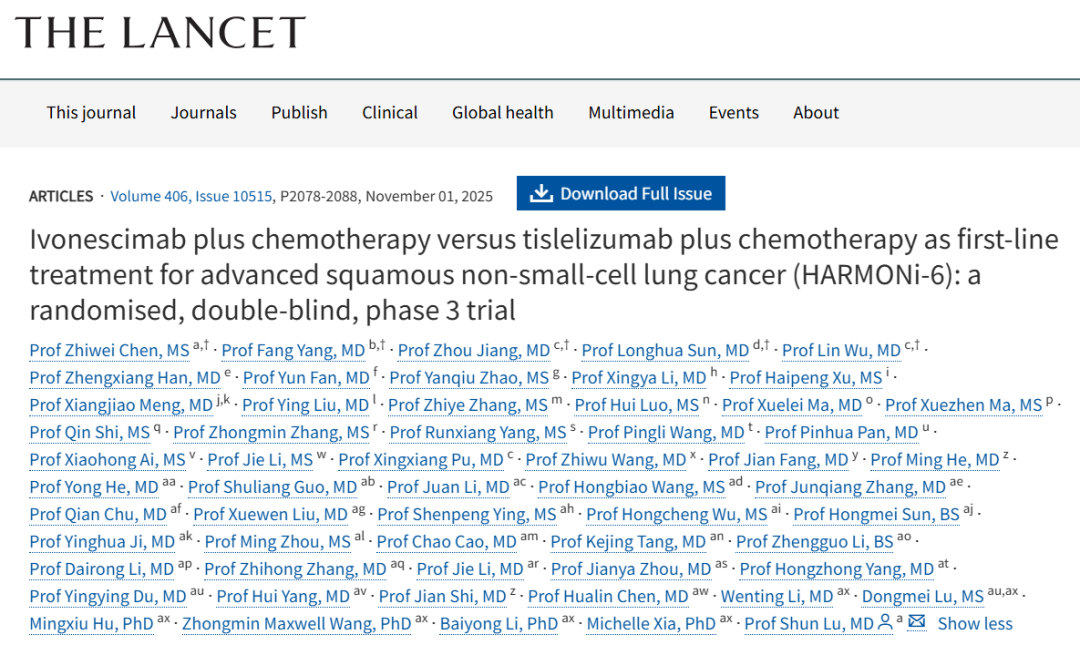
Task: Click the person icon next to Shun Lu
Action: click(885, 623)
